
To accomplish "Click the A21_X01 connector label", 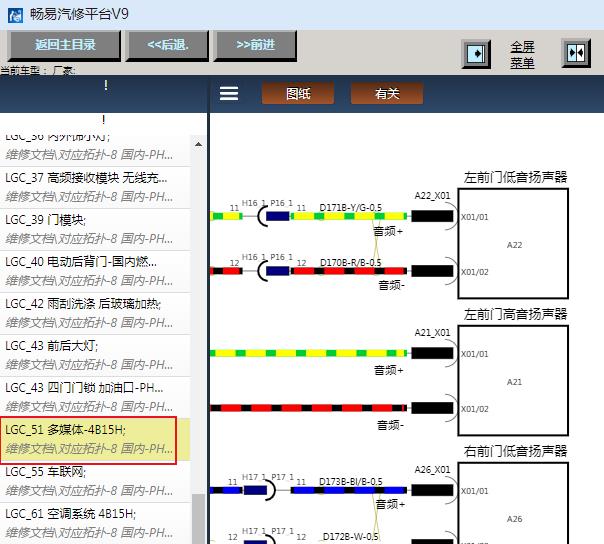I will click(432, 332).
